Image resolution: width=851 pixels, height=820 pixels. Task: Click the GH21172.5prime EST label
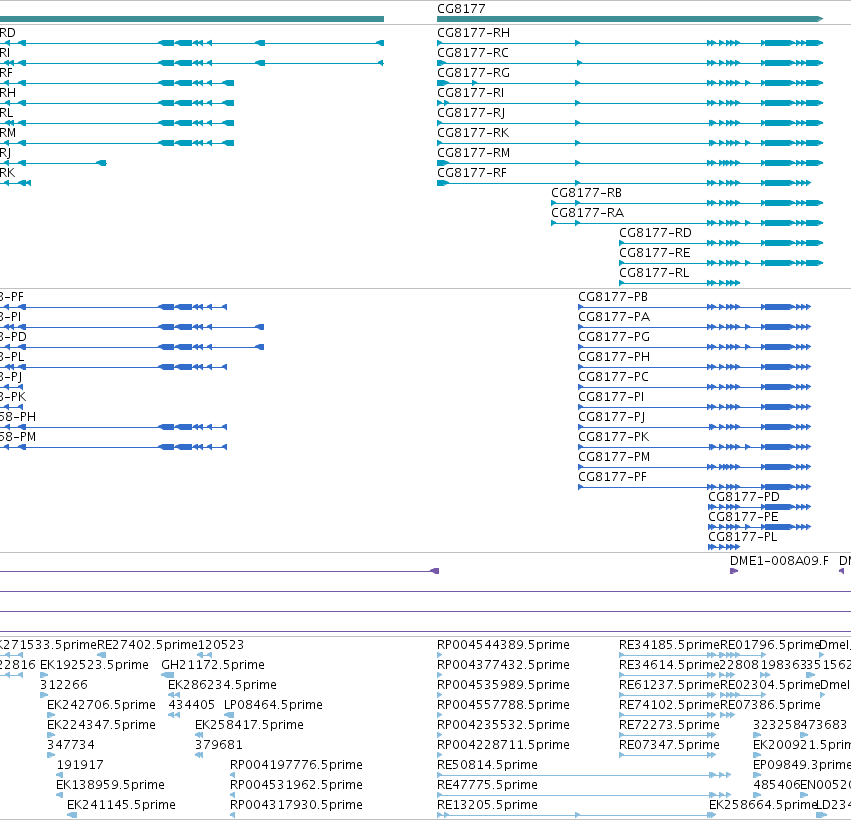pyautogui.click(x=213, y=665)
